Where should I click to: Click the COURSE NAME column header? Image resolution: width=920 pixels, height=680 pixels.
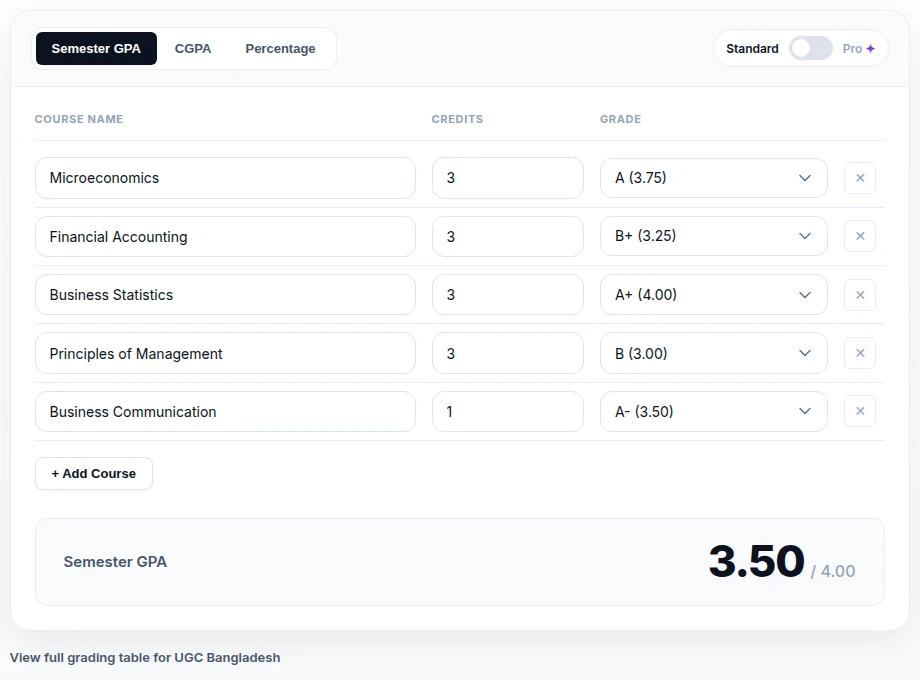(x=79, y=119)
